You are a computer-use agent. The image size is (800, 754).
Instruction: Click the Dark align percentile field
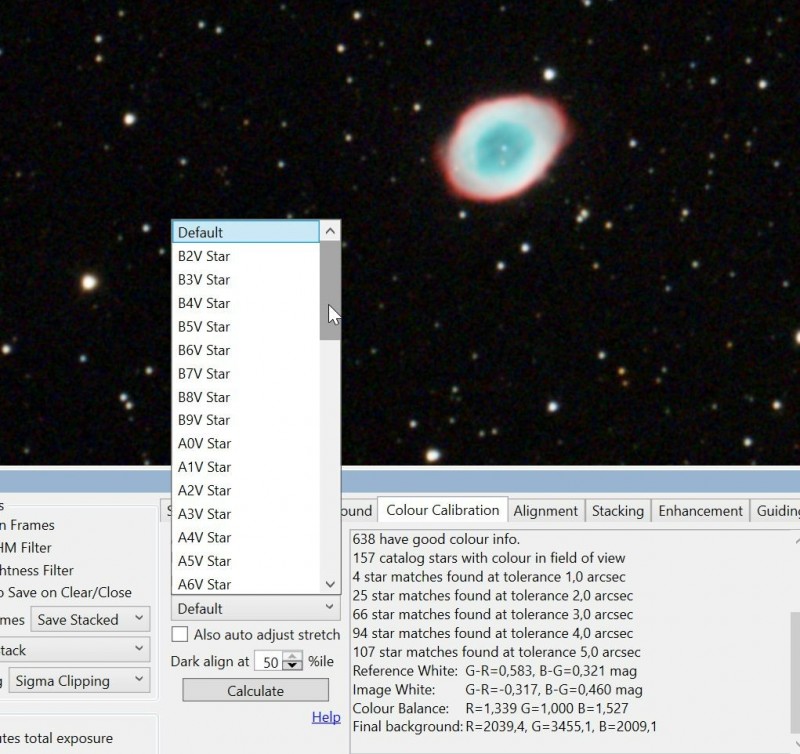pos(269,662)
